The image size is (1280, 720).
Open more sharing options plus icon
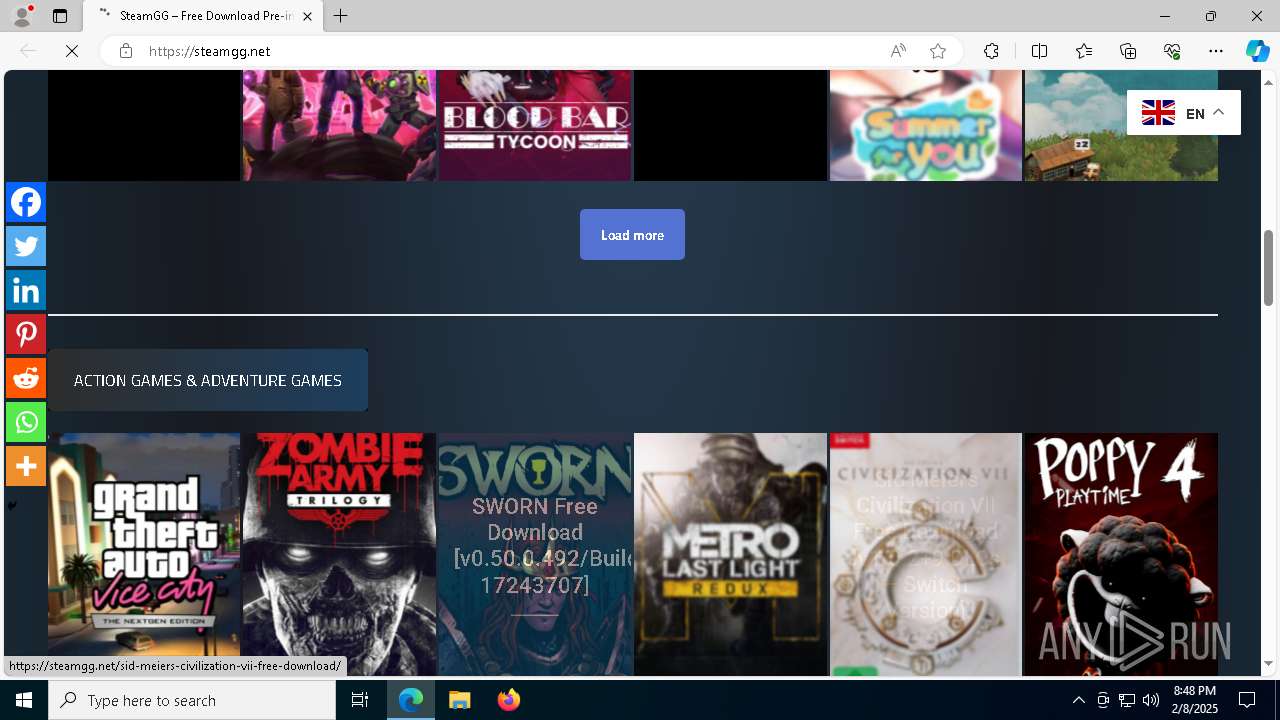point(26,466)
